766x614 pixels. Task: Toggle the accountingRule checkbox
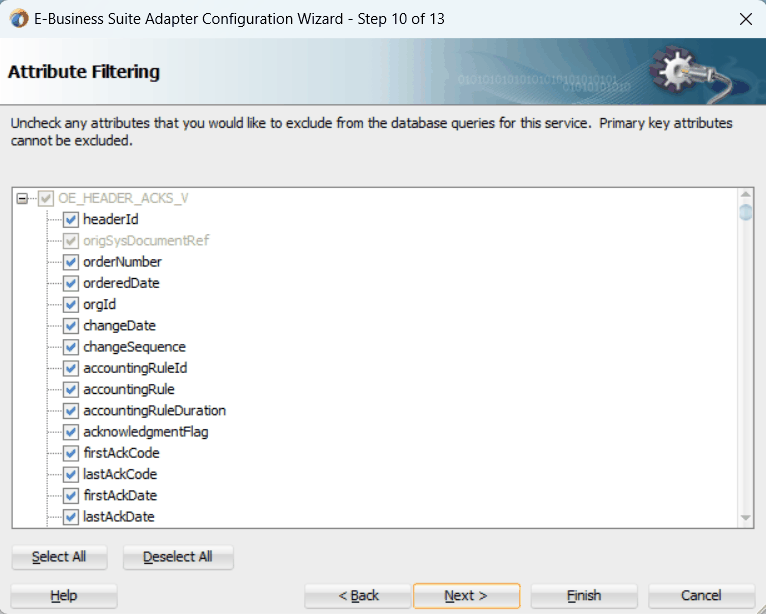[70, 389]
